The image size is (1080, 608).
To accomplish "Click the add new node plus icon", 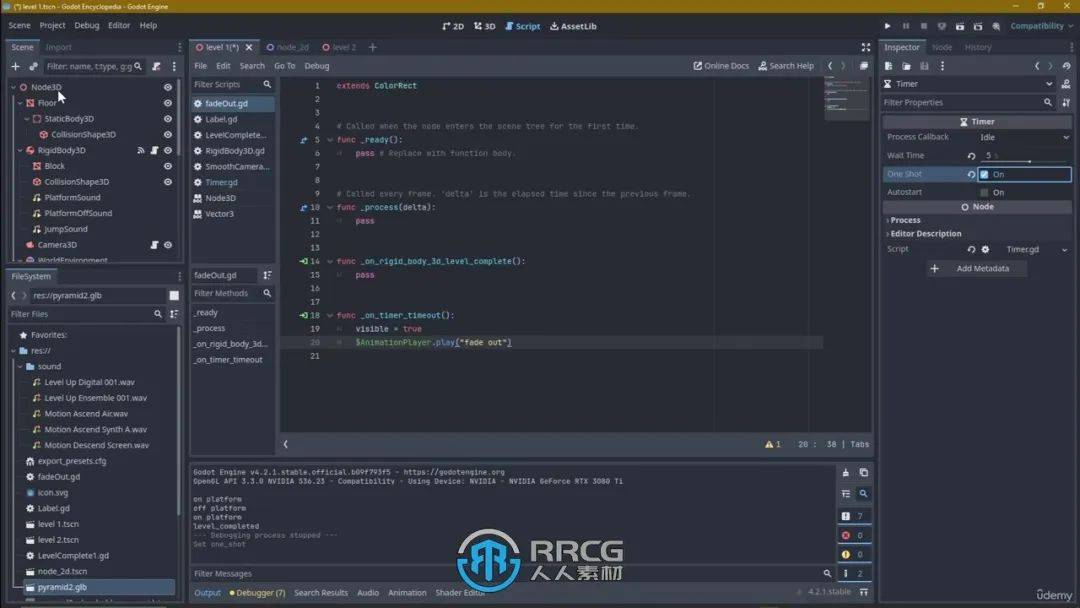I will pos(15,66).
